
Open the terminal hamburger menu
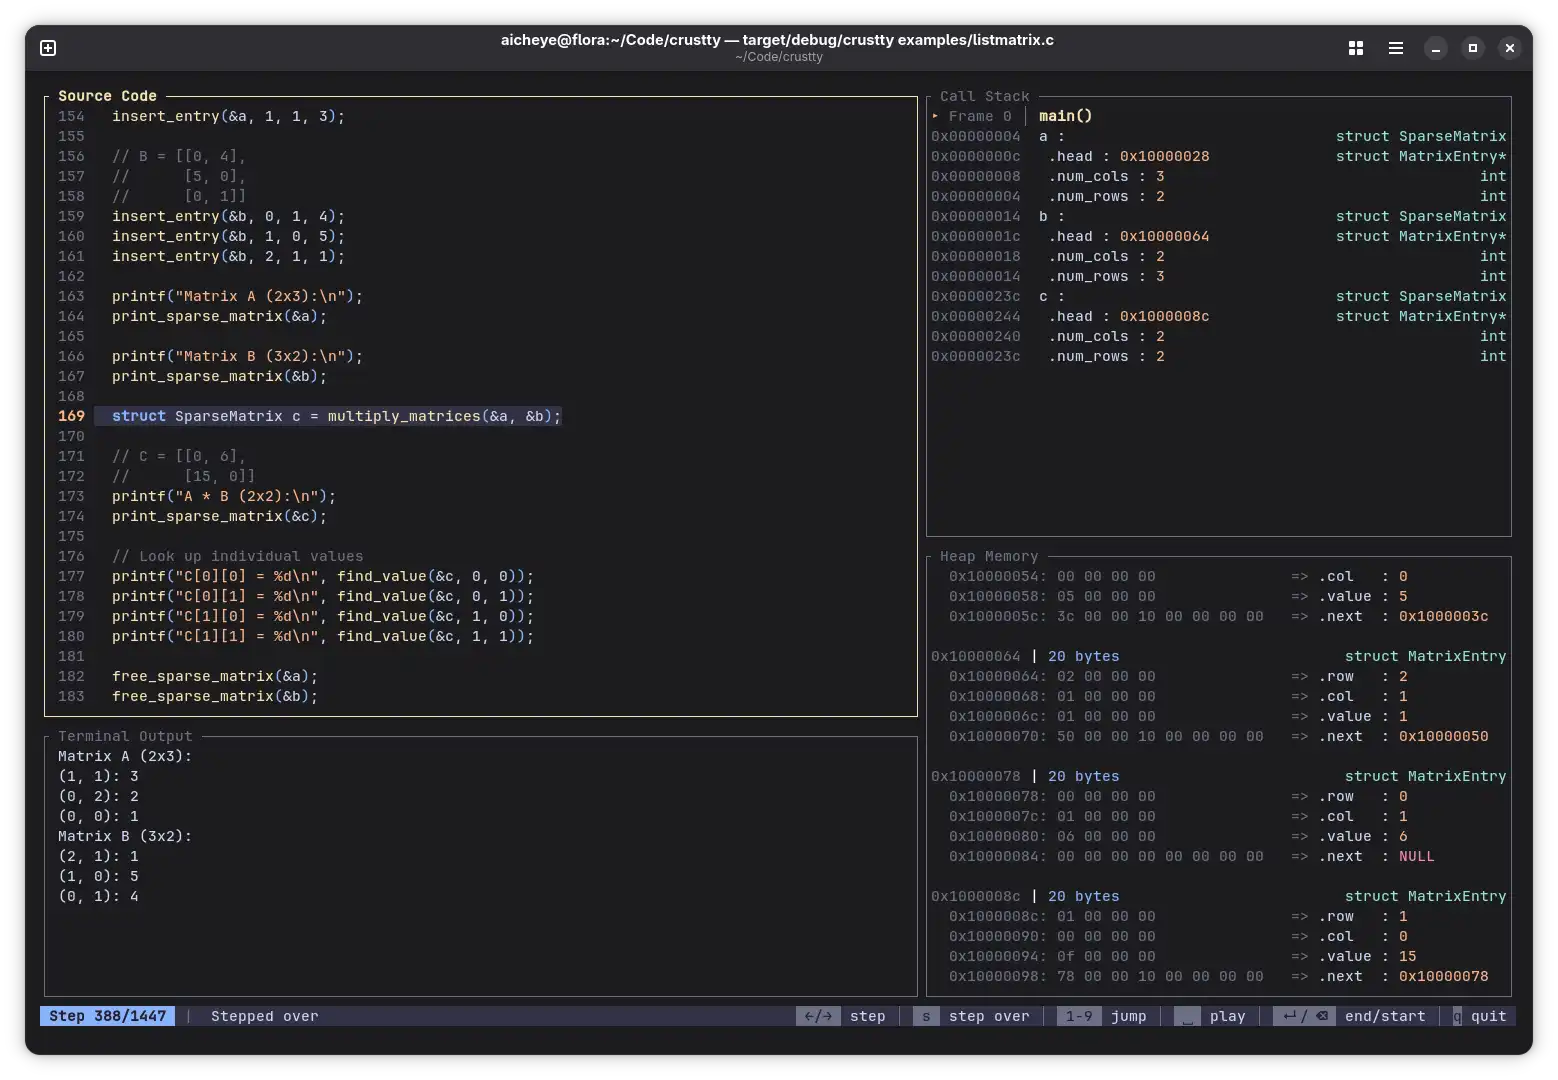click(1396, 48)
